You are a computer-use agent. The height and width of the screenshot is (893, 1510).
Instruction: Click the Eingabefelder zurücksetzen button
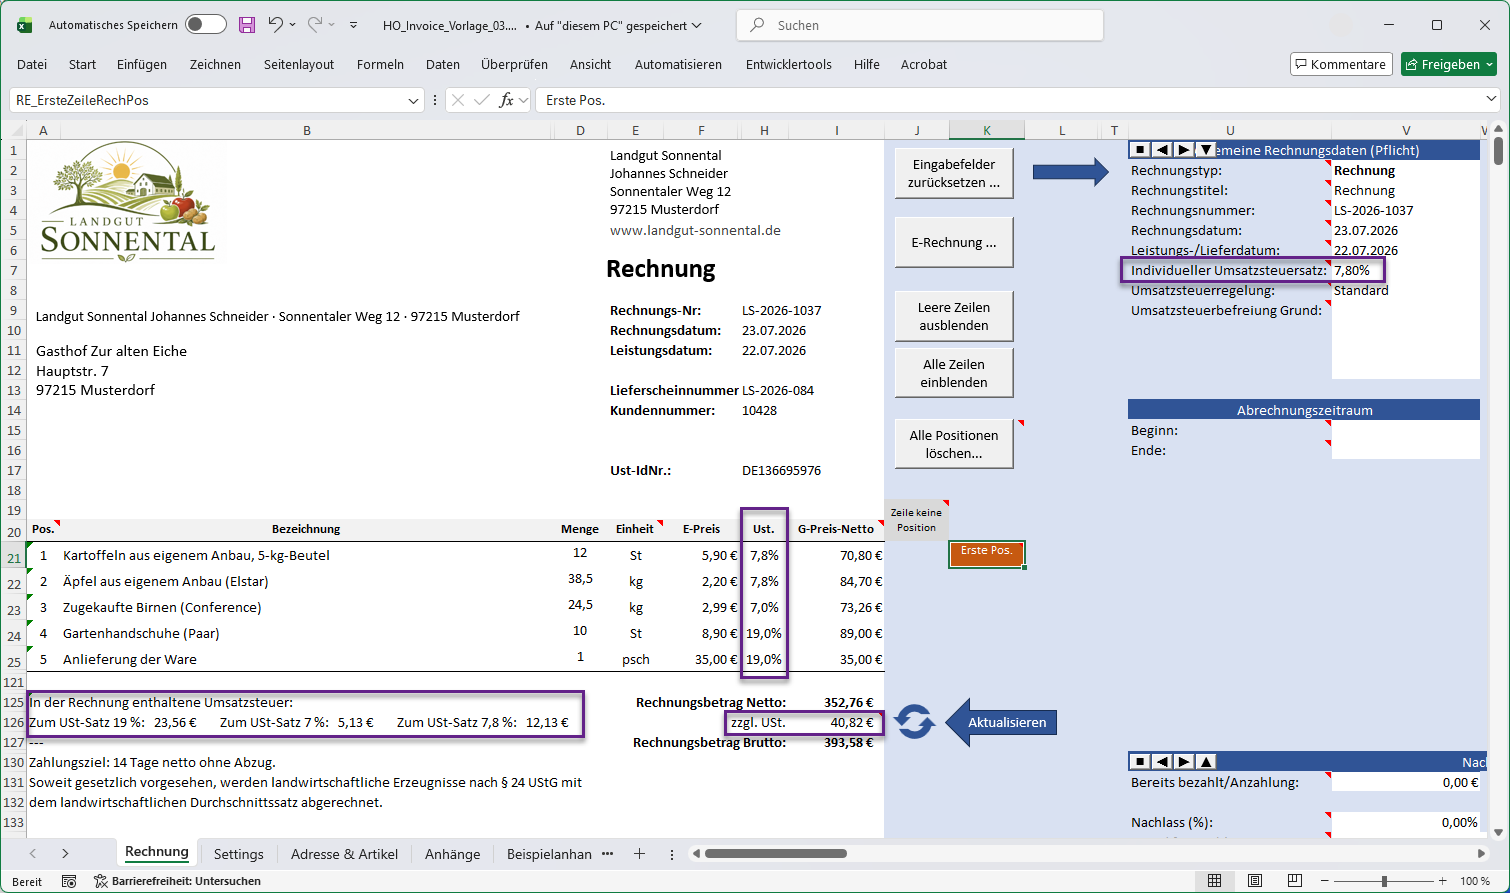click(953, 173)
